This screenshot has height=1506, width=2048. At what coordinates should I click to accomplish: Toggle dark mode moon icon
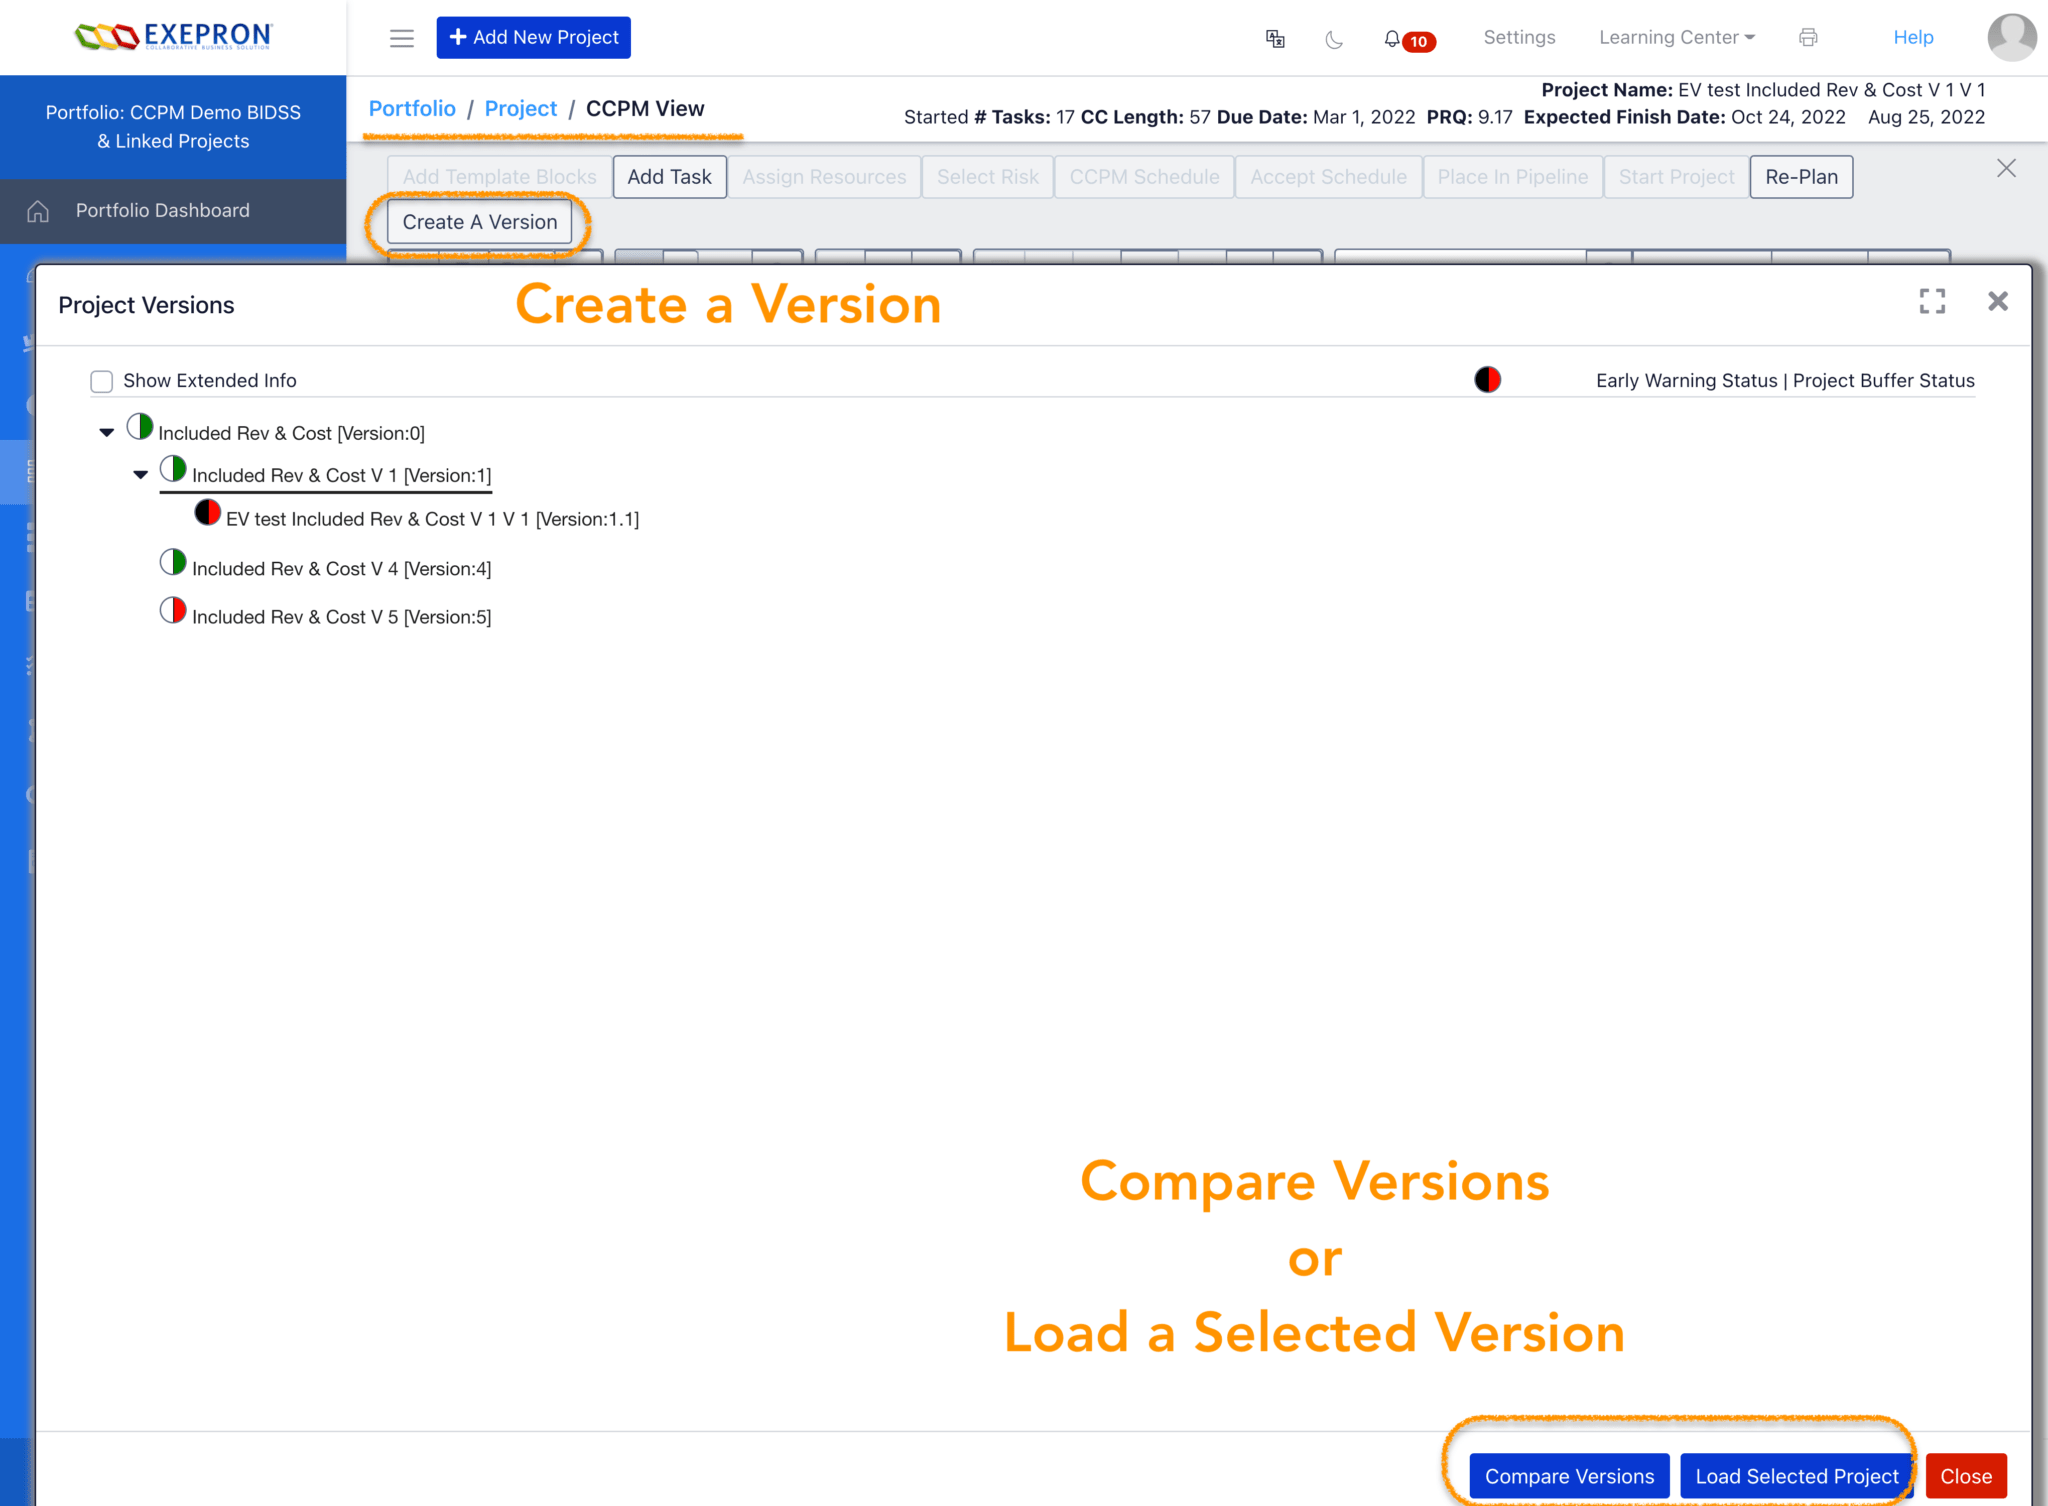coord(1334,39)
